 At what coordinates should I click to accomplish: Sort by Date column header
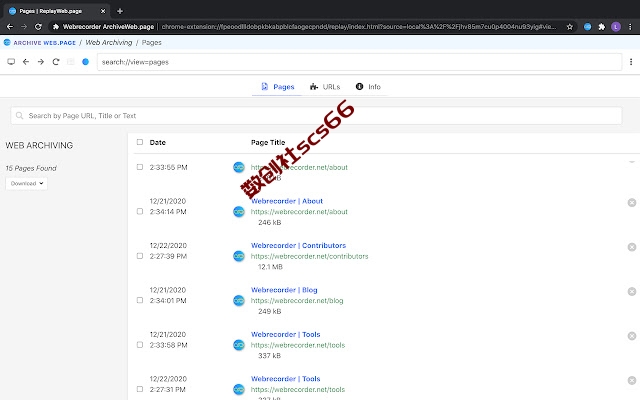pos(158,142)
